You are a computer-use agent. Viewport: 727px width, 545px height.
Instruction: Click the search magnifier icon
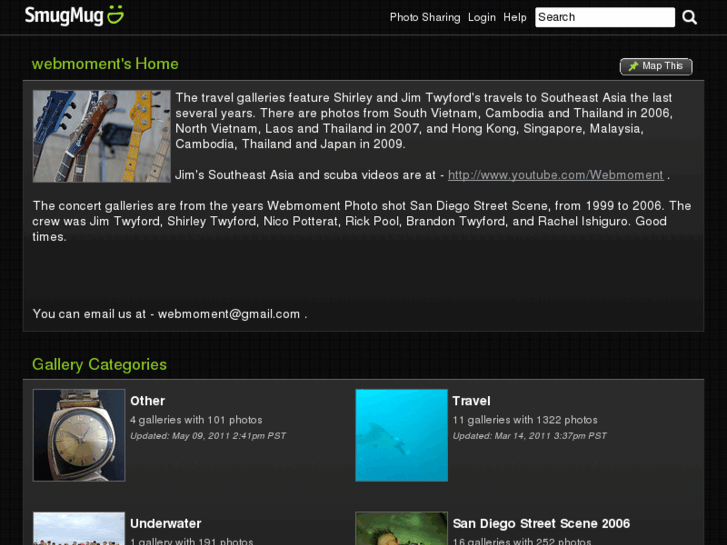point(689,17)
